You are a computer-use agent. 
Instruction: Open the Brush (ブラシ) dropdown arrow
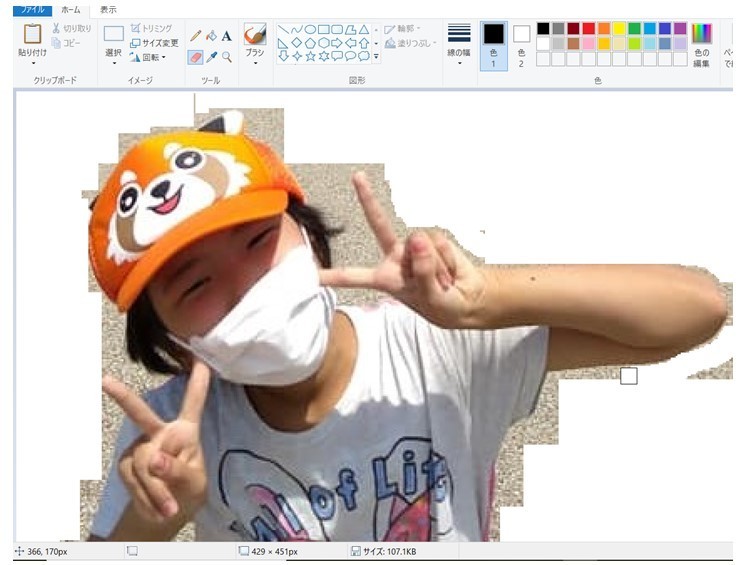click(255, 63)
